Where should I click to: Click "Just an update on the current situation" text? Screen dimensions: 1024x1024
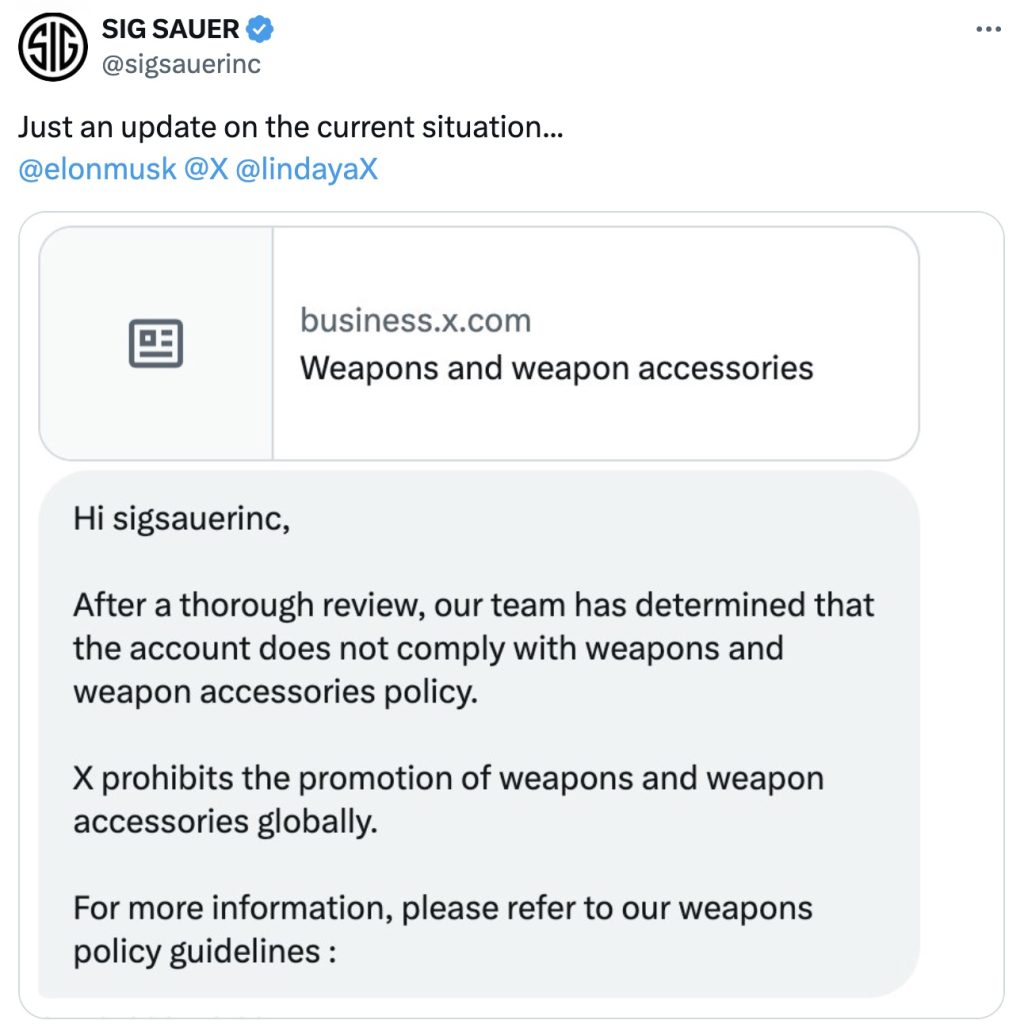pos(290,128)
